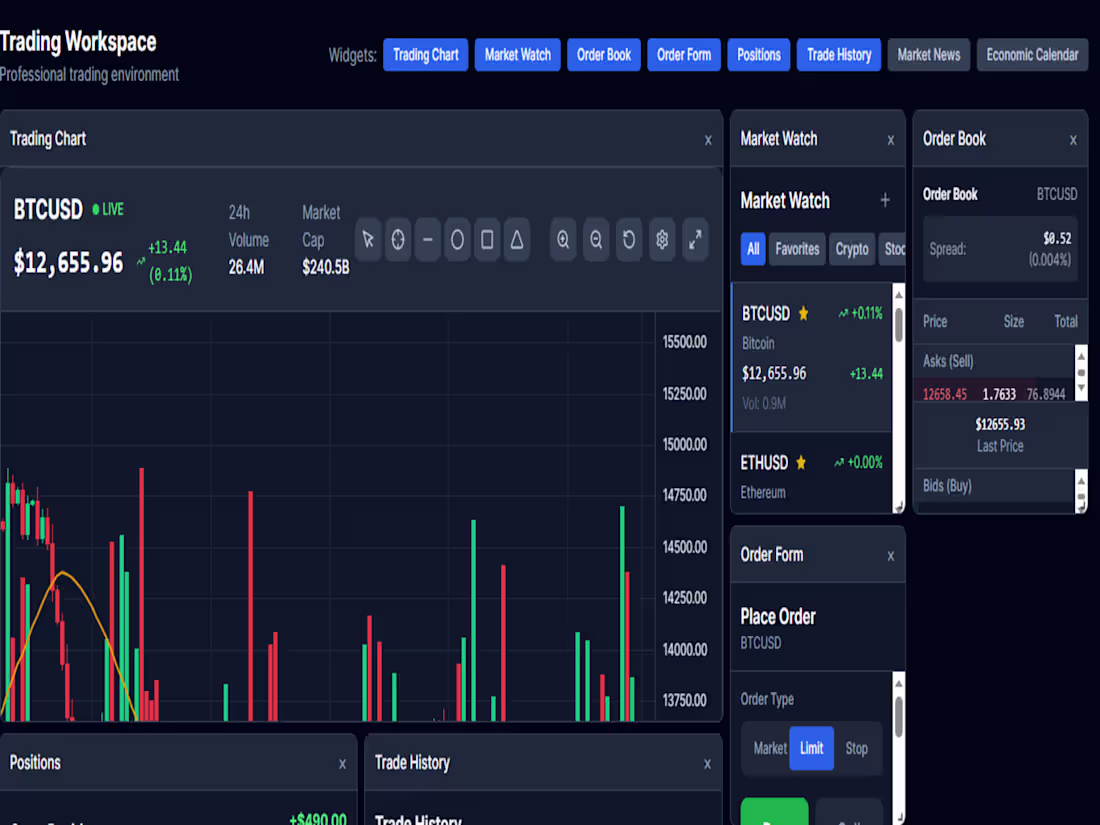Open the chart settings gear
Screen dimensions: 1100x825
661,240
